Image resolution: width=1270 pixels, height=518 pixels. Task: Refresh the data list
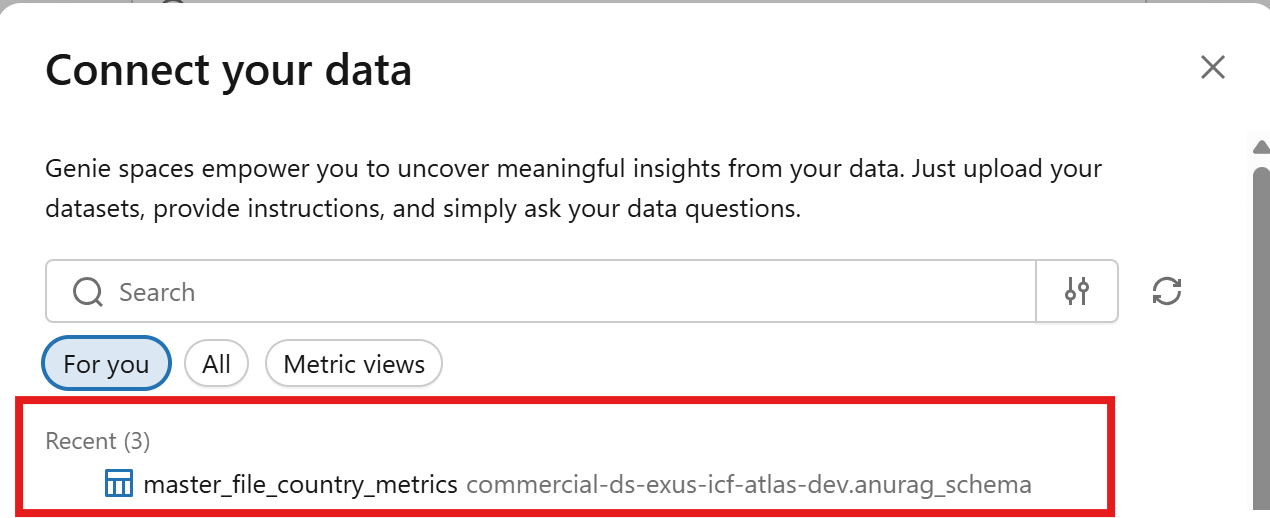tap(1167, 292)
